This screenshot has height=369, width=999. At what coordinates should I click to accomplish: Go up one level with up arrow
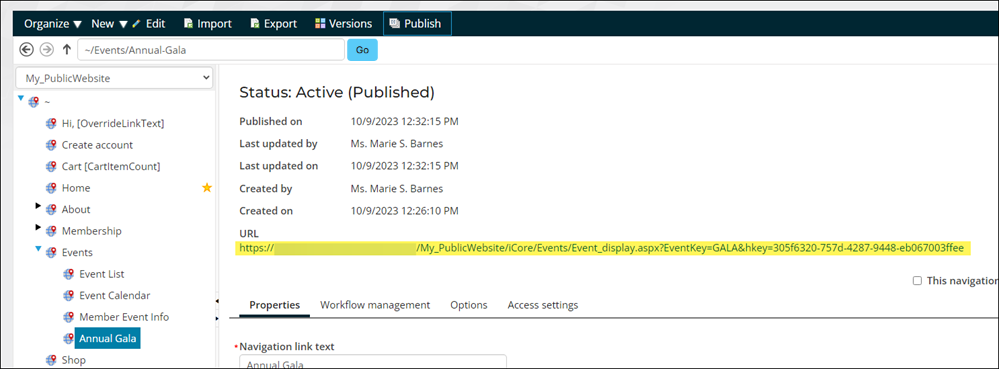click(x=66, y=50)
